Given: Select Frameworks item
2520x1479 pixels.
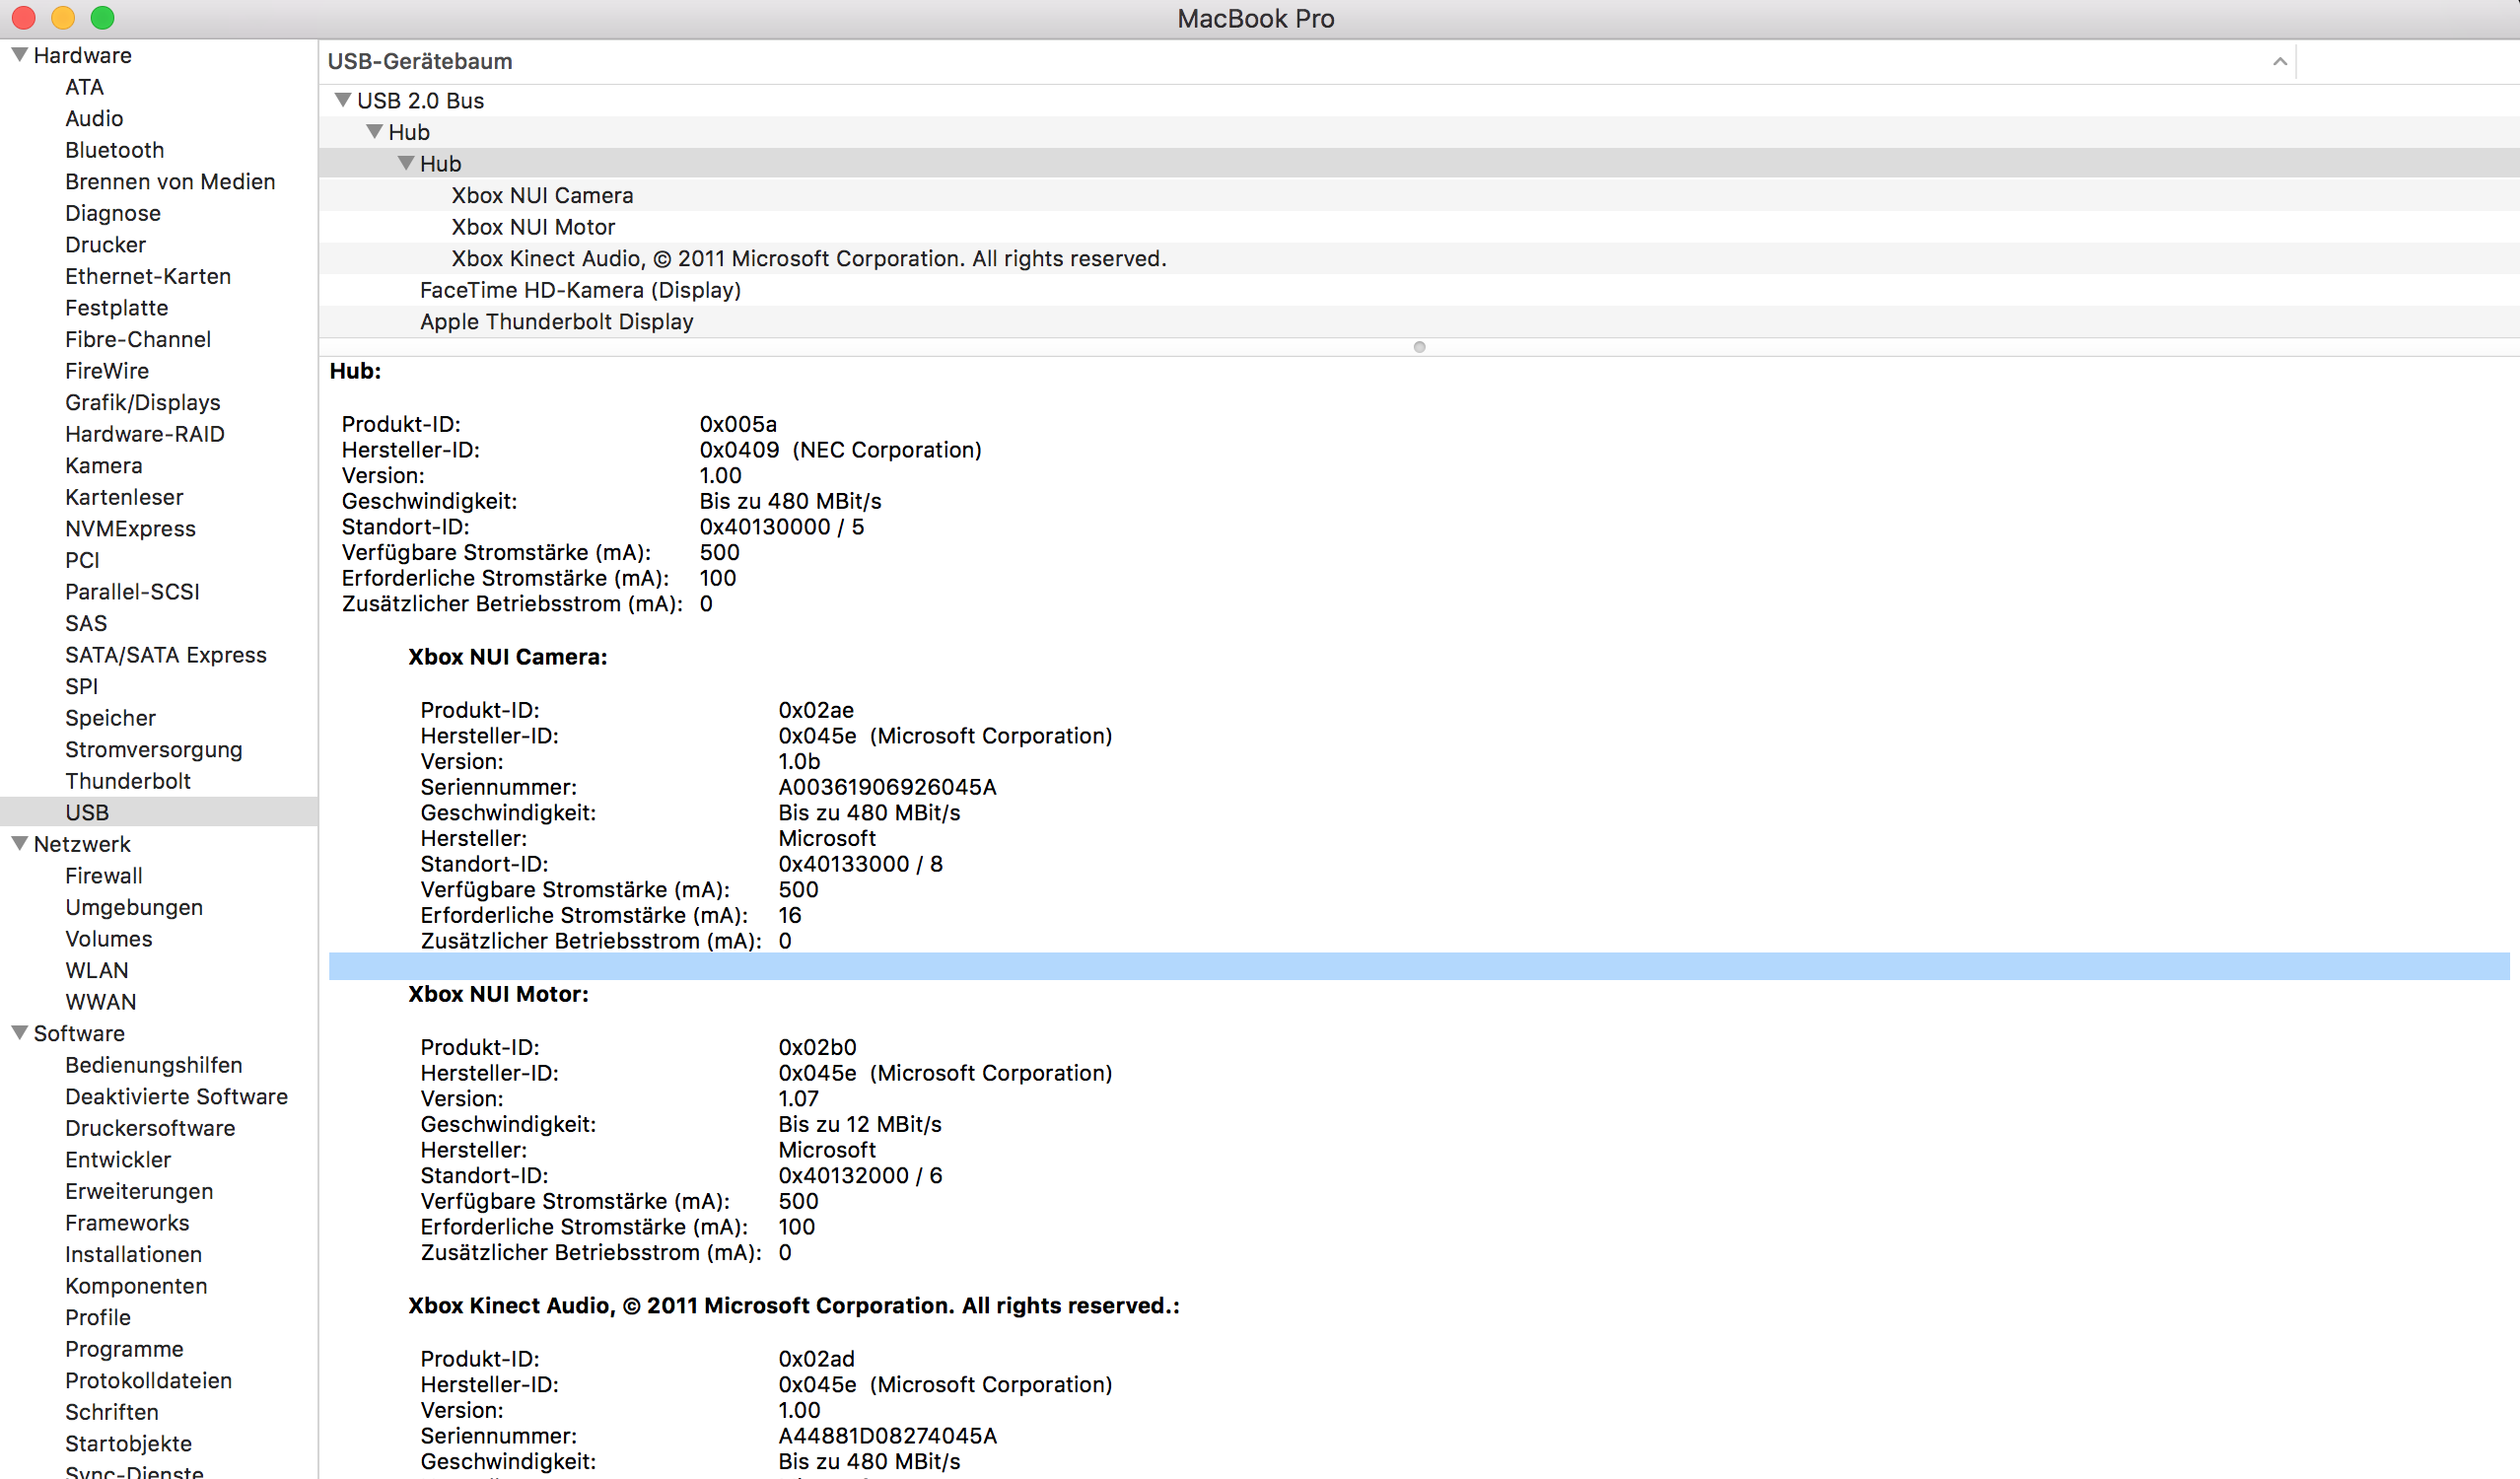Looking at the screenshot, I should click(x=127, y=1222).
